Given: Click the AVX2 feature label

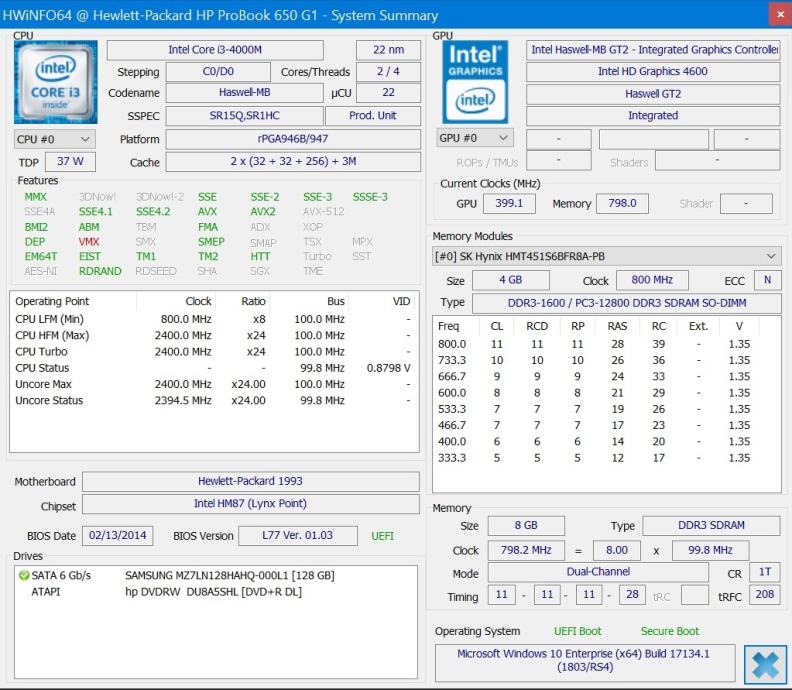Looking at the screenshot, I should coord(263,212).
